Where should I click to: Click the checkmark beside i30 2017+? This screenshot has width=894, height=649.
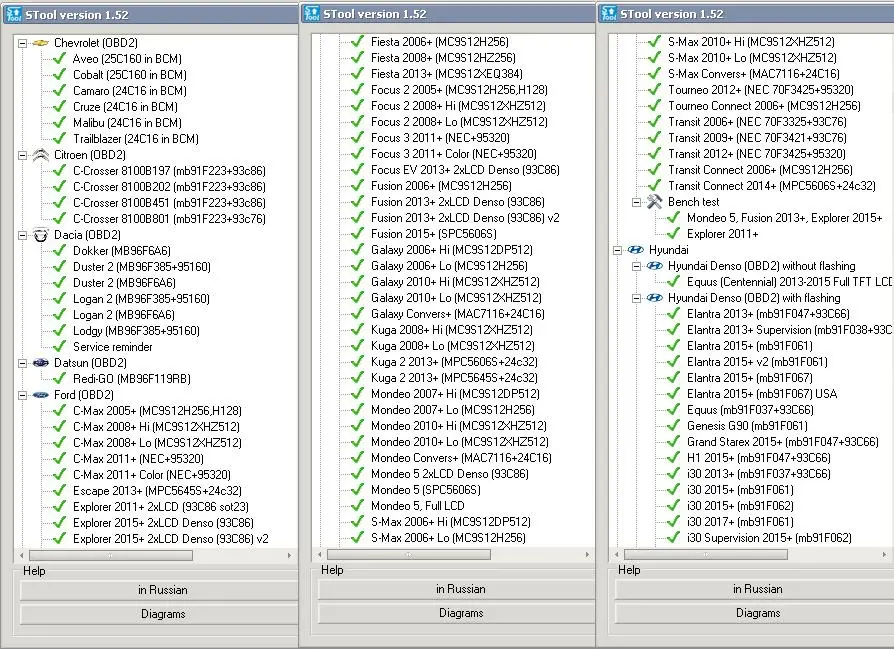tap(673, 521)
